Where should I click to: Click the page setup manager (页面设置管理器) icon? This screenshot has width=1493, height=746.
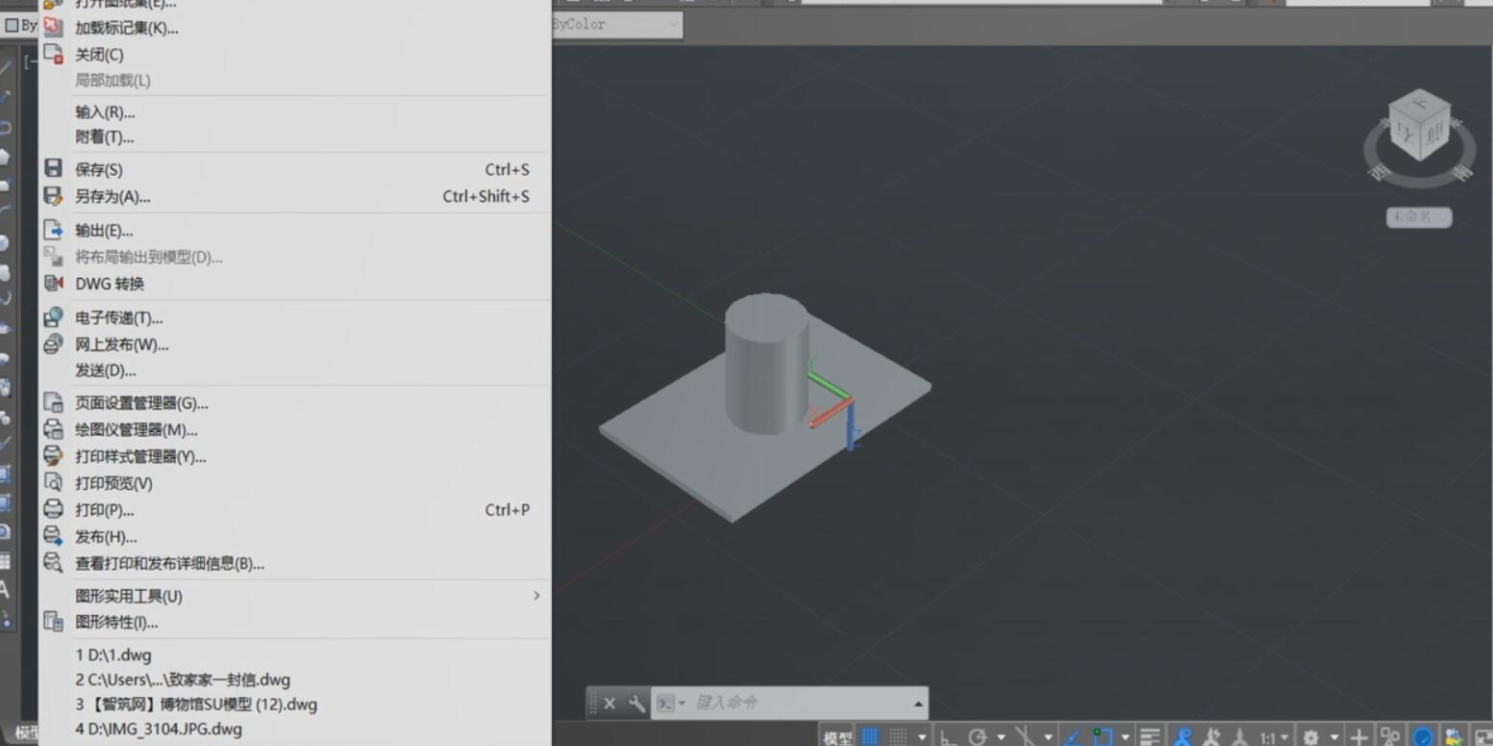[53, 403]
